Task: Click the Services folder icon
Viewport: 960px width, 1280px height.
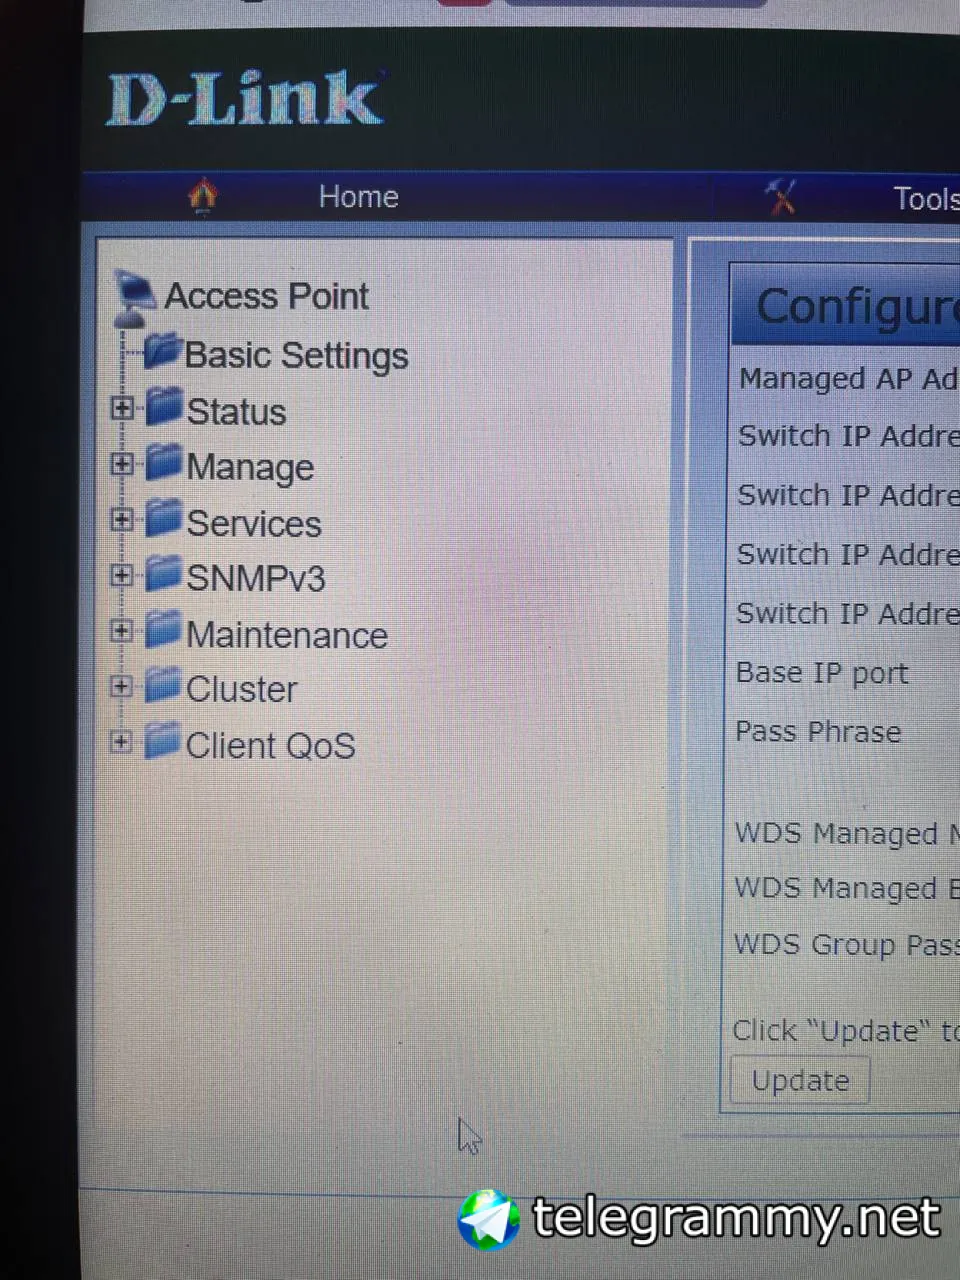Action: (x=164, y=518)
